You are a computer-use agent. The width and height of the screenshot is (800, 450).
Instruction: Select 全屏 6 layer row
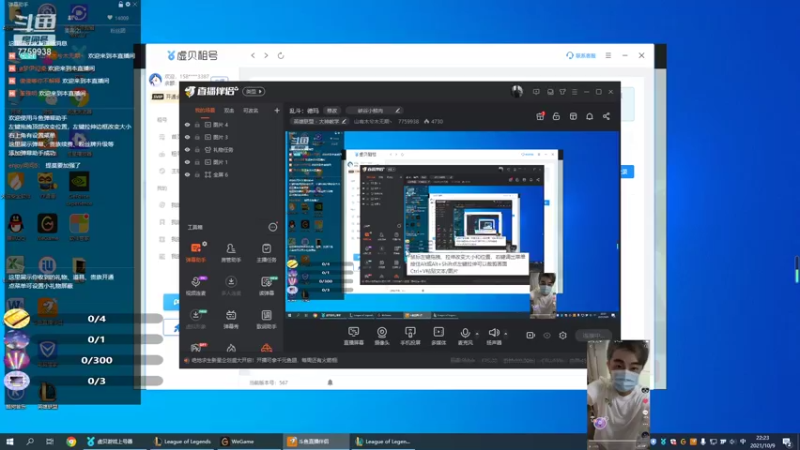[232, 174]
